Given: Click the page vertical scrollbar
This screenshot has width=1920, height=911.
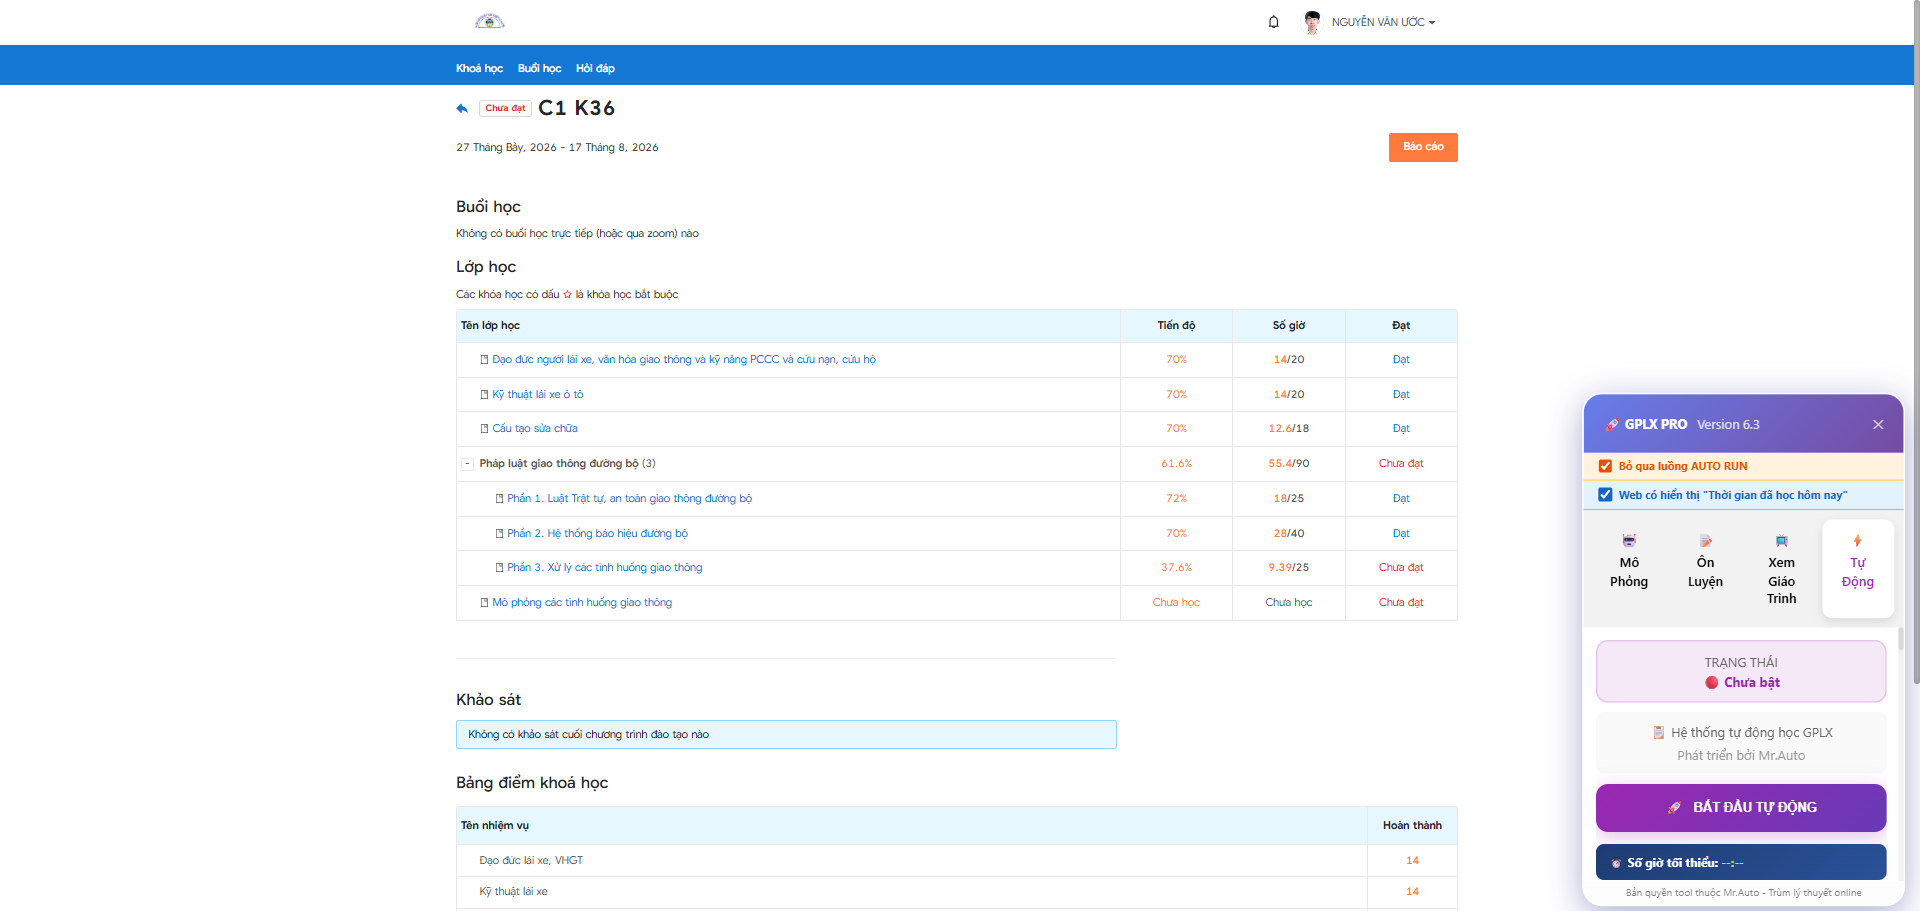Looking at the screenshot, I should click(x=1916, y=340).
